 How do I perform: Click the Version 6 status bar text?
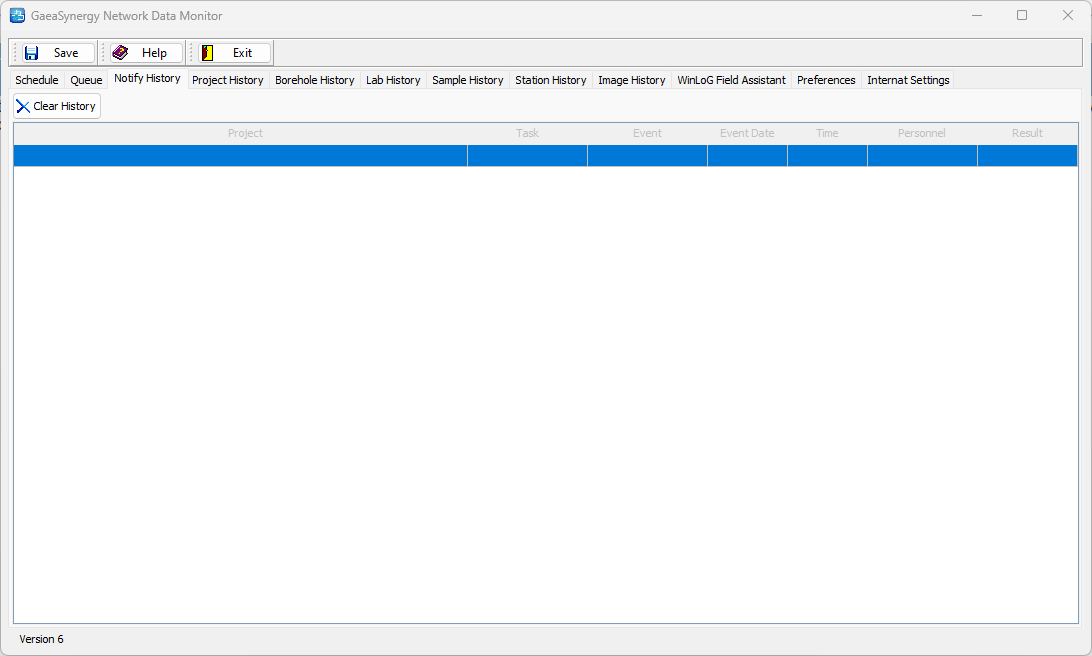coord(41,639)
